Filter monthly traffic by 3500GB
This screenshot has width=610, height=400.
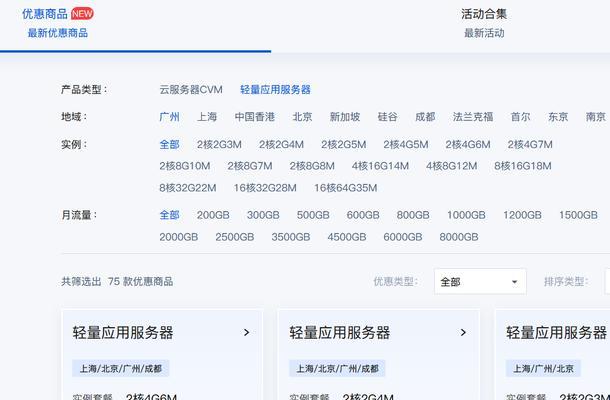coord(291,237)
